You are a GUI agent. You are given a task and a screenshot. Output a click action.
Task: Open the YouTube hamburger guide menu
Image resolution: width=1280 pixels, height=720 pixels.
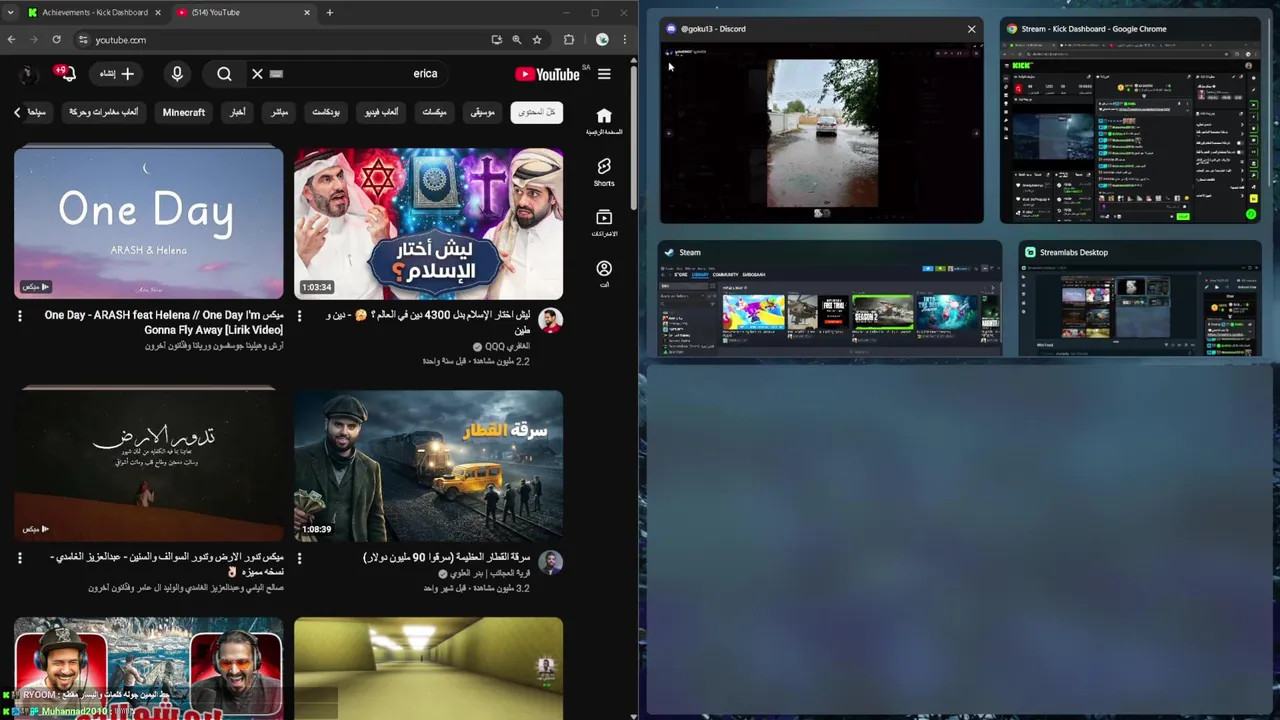point(604,74)
